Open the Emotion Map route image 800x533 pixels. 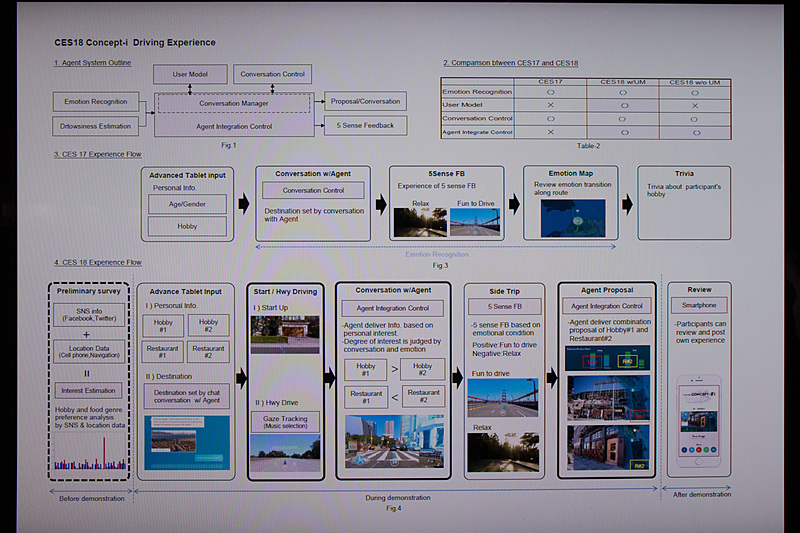[573, 218]
